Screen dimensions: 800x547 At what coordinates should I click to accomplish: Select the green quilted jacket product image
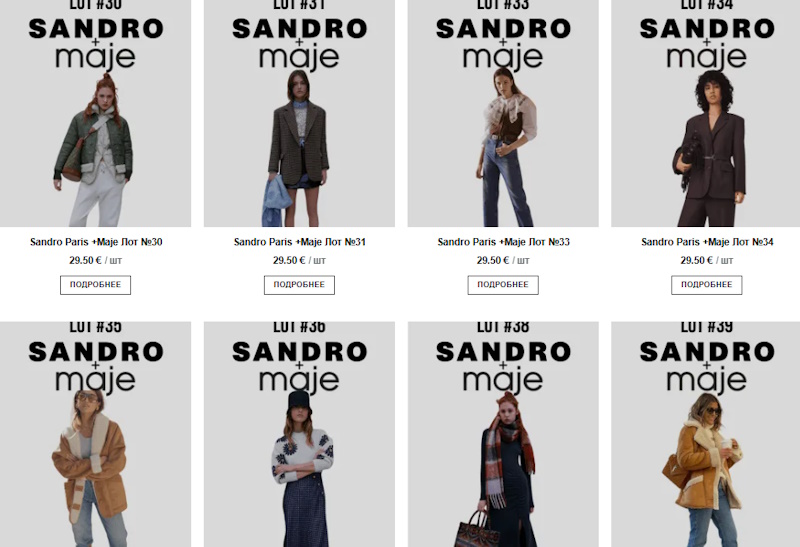[95, 113]
